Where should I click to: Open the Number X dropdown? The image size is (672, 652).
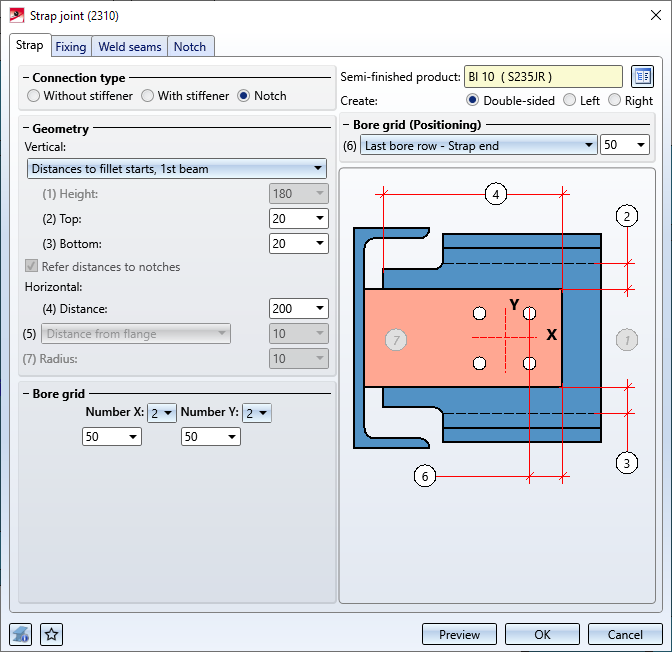(x=162, y=413)
